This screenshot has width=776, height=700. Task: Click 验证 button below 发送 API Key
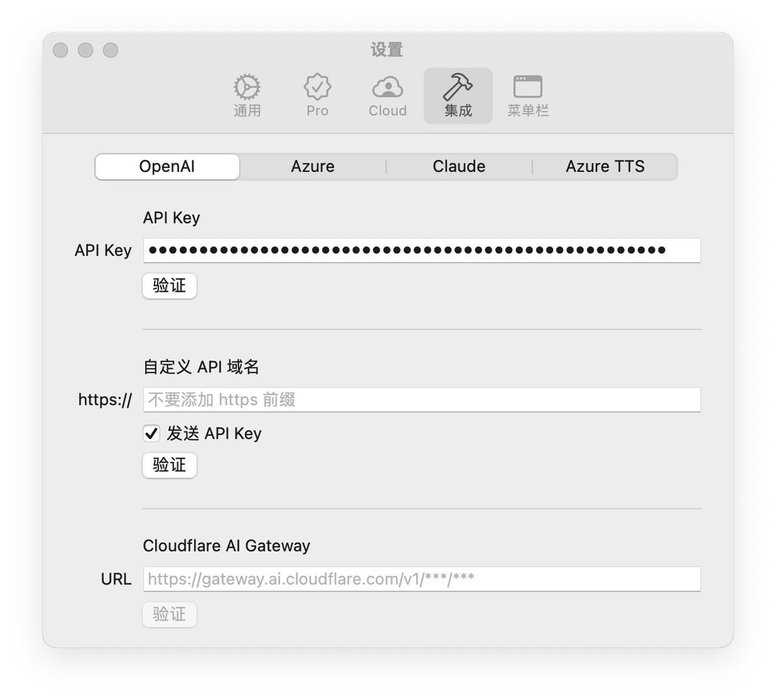coord(169,465)
